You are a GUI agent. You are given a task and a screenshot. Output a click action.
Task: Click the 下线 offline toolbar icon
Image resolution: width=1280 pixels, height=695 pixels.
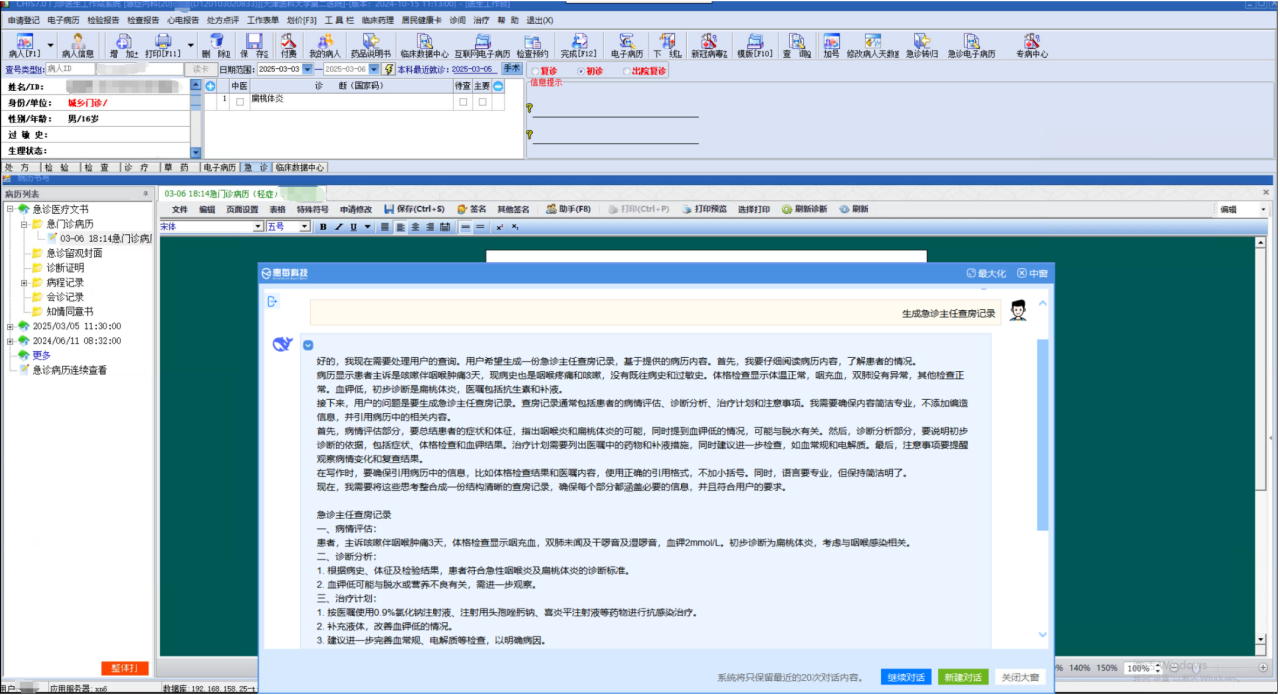pos(668,45)
